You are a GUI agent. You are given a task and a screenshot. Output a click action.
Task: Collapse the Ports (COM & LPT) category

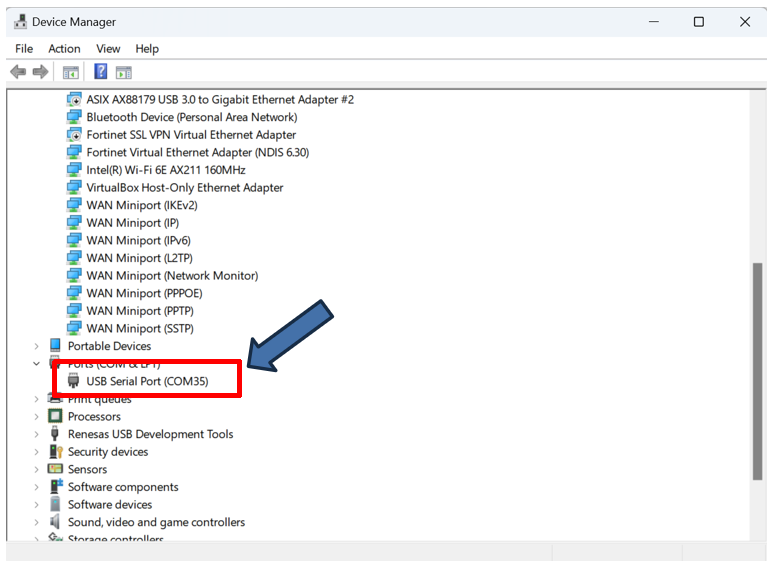pyautogui.click(x=37, y=364)
